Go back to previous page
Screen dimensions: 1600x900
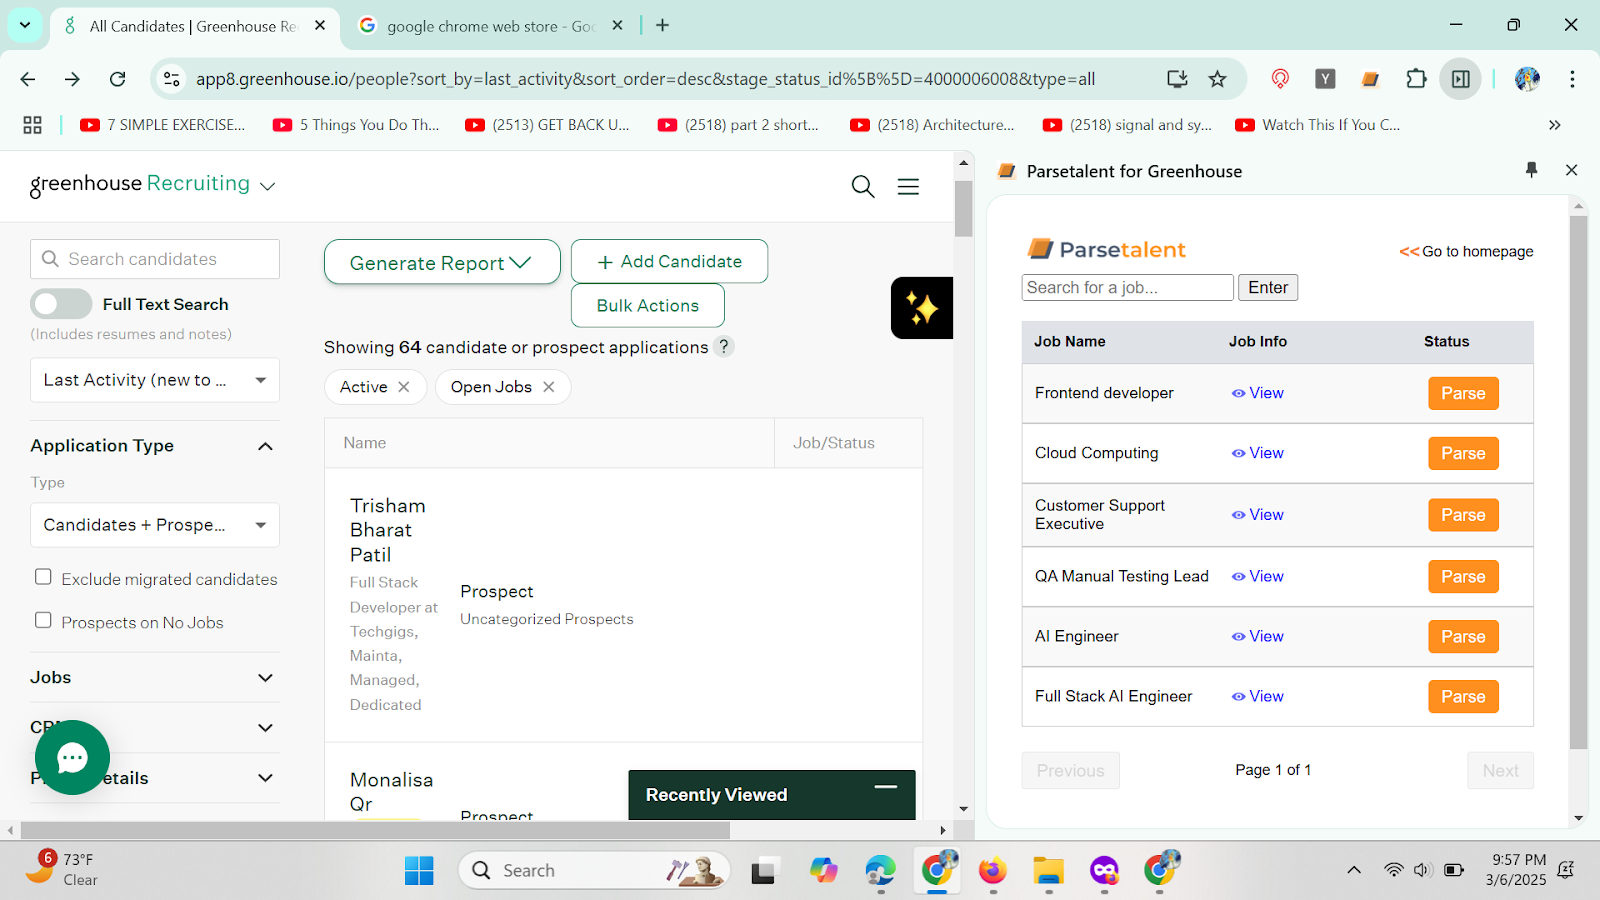pos(28,79)
